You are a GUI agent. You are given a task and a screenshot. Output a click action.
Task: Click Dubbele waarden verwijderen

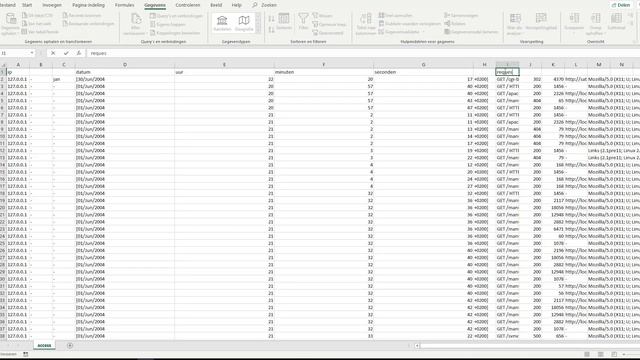click(x=409, y=24)
